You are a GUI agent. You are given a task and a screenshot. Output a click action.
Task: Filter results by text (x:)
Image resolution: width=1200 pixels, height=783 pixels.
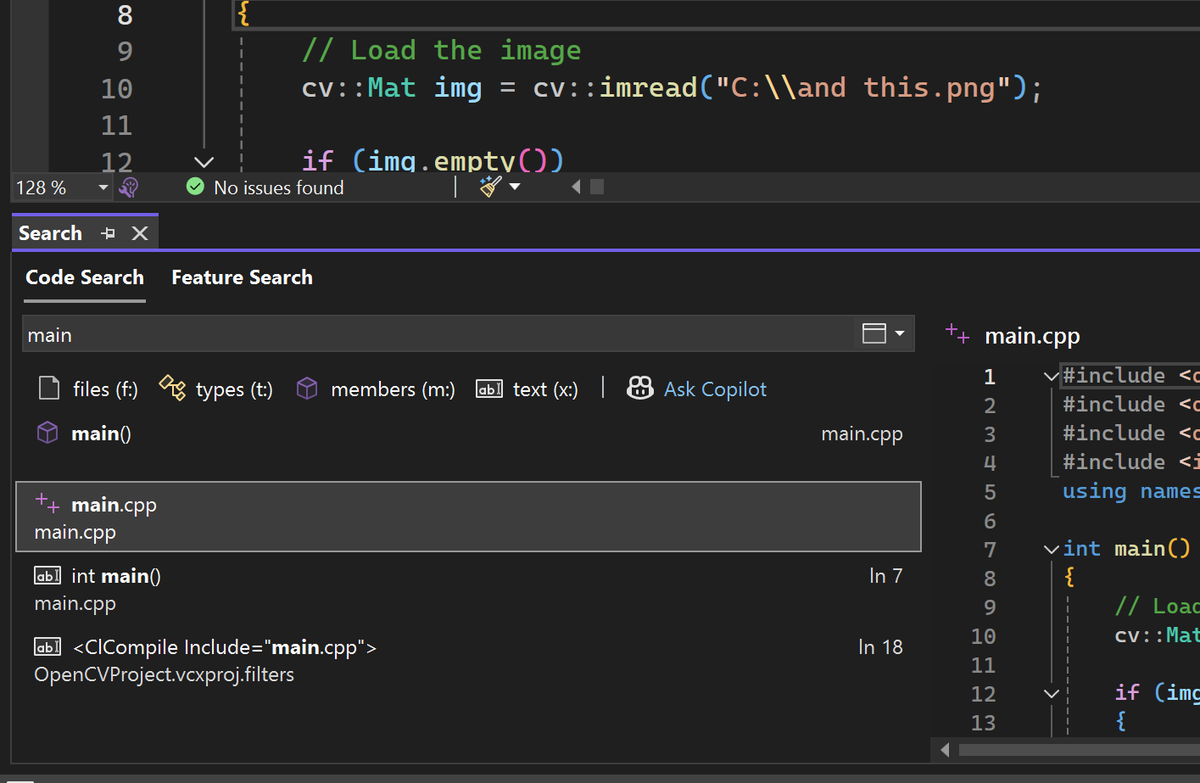(x=526, y=389)
